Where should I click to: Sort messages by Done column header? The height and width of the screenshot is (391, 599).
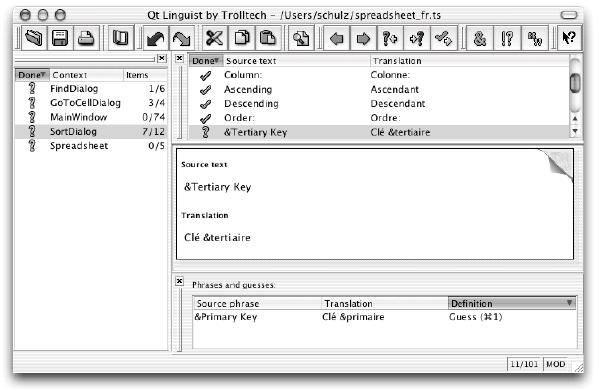tap(206, 61)
